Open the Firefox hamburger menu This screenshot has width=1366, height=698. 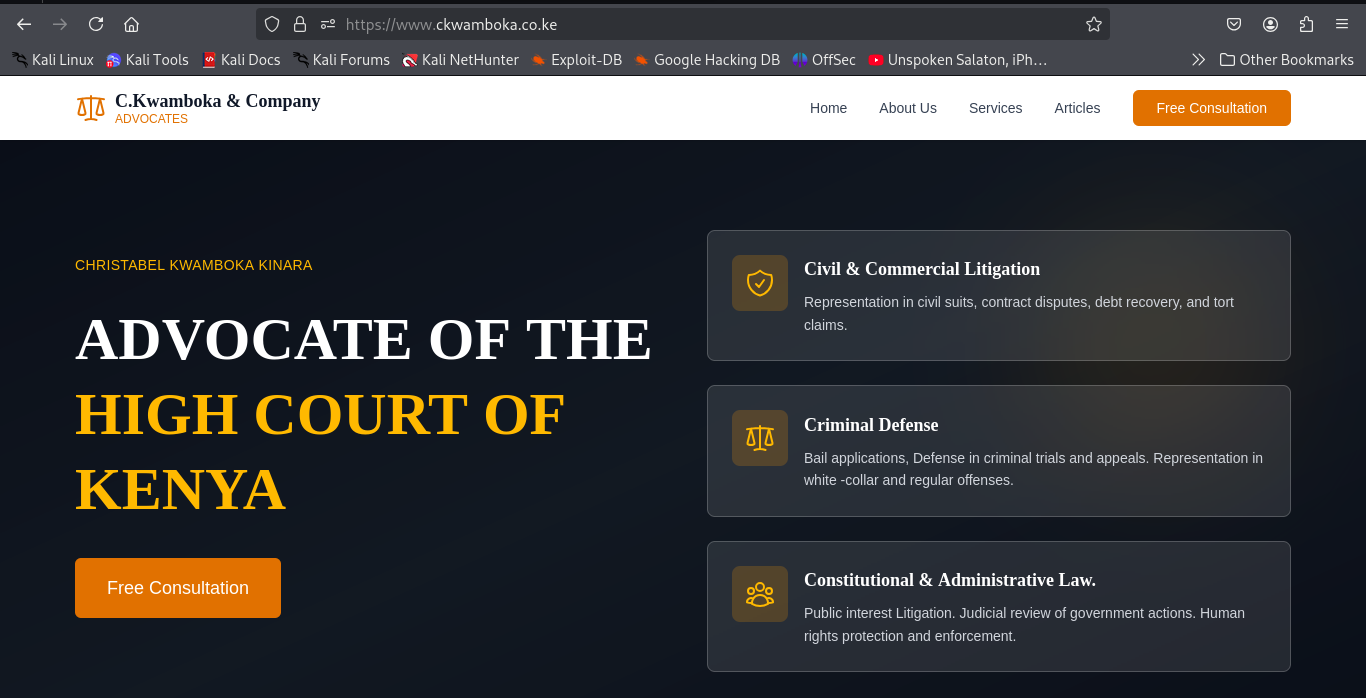coord(1342,24)
